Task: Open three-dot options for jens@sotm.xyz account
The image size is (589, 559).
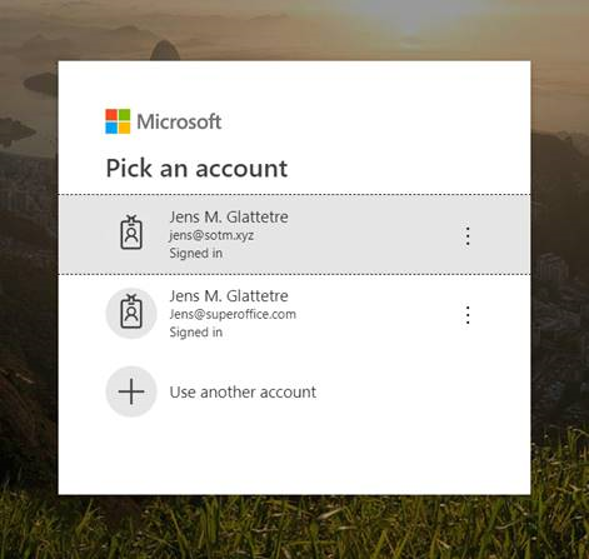Action: [468, 236]
